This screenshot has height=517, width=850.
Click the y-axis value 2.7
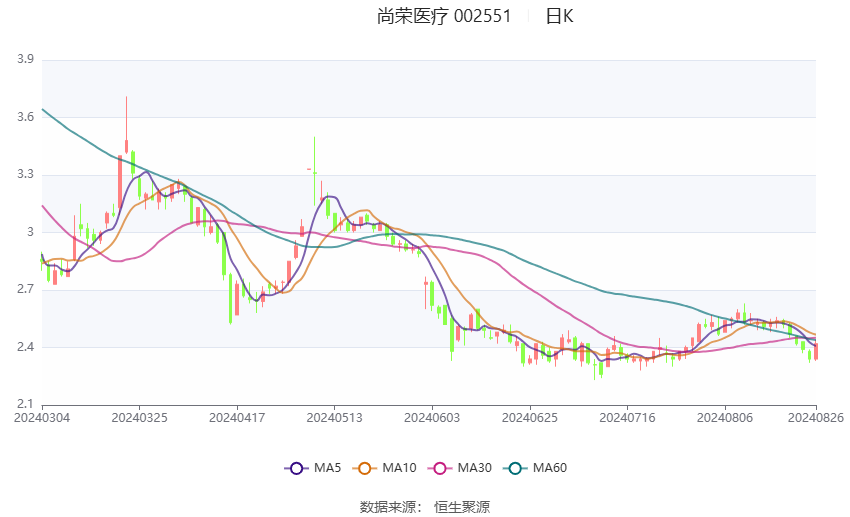coord(25,289)
